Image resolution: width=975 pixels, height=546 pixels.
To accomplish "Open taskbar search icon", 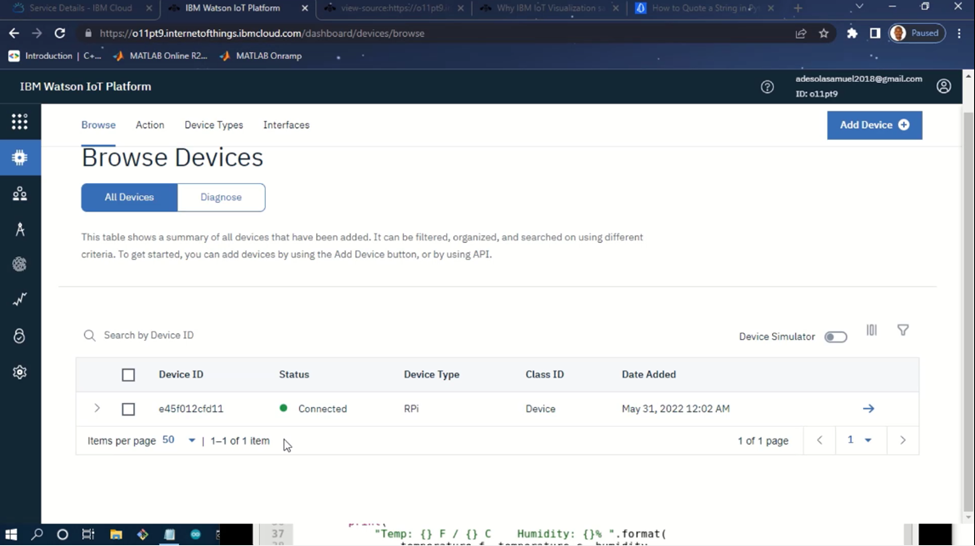I will point(37,534).
